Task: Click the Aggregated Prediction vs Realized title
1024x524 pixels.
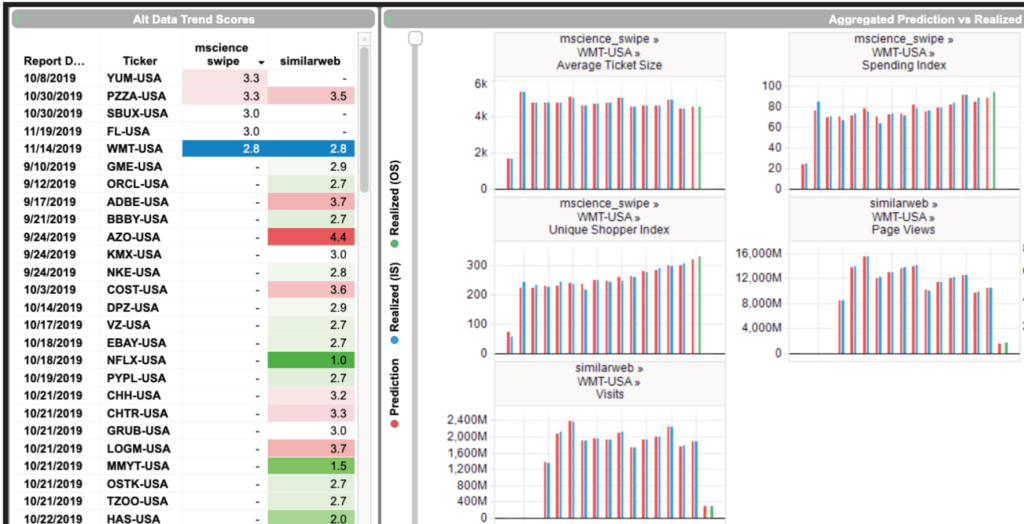Action: click(x=924, y=20)
